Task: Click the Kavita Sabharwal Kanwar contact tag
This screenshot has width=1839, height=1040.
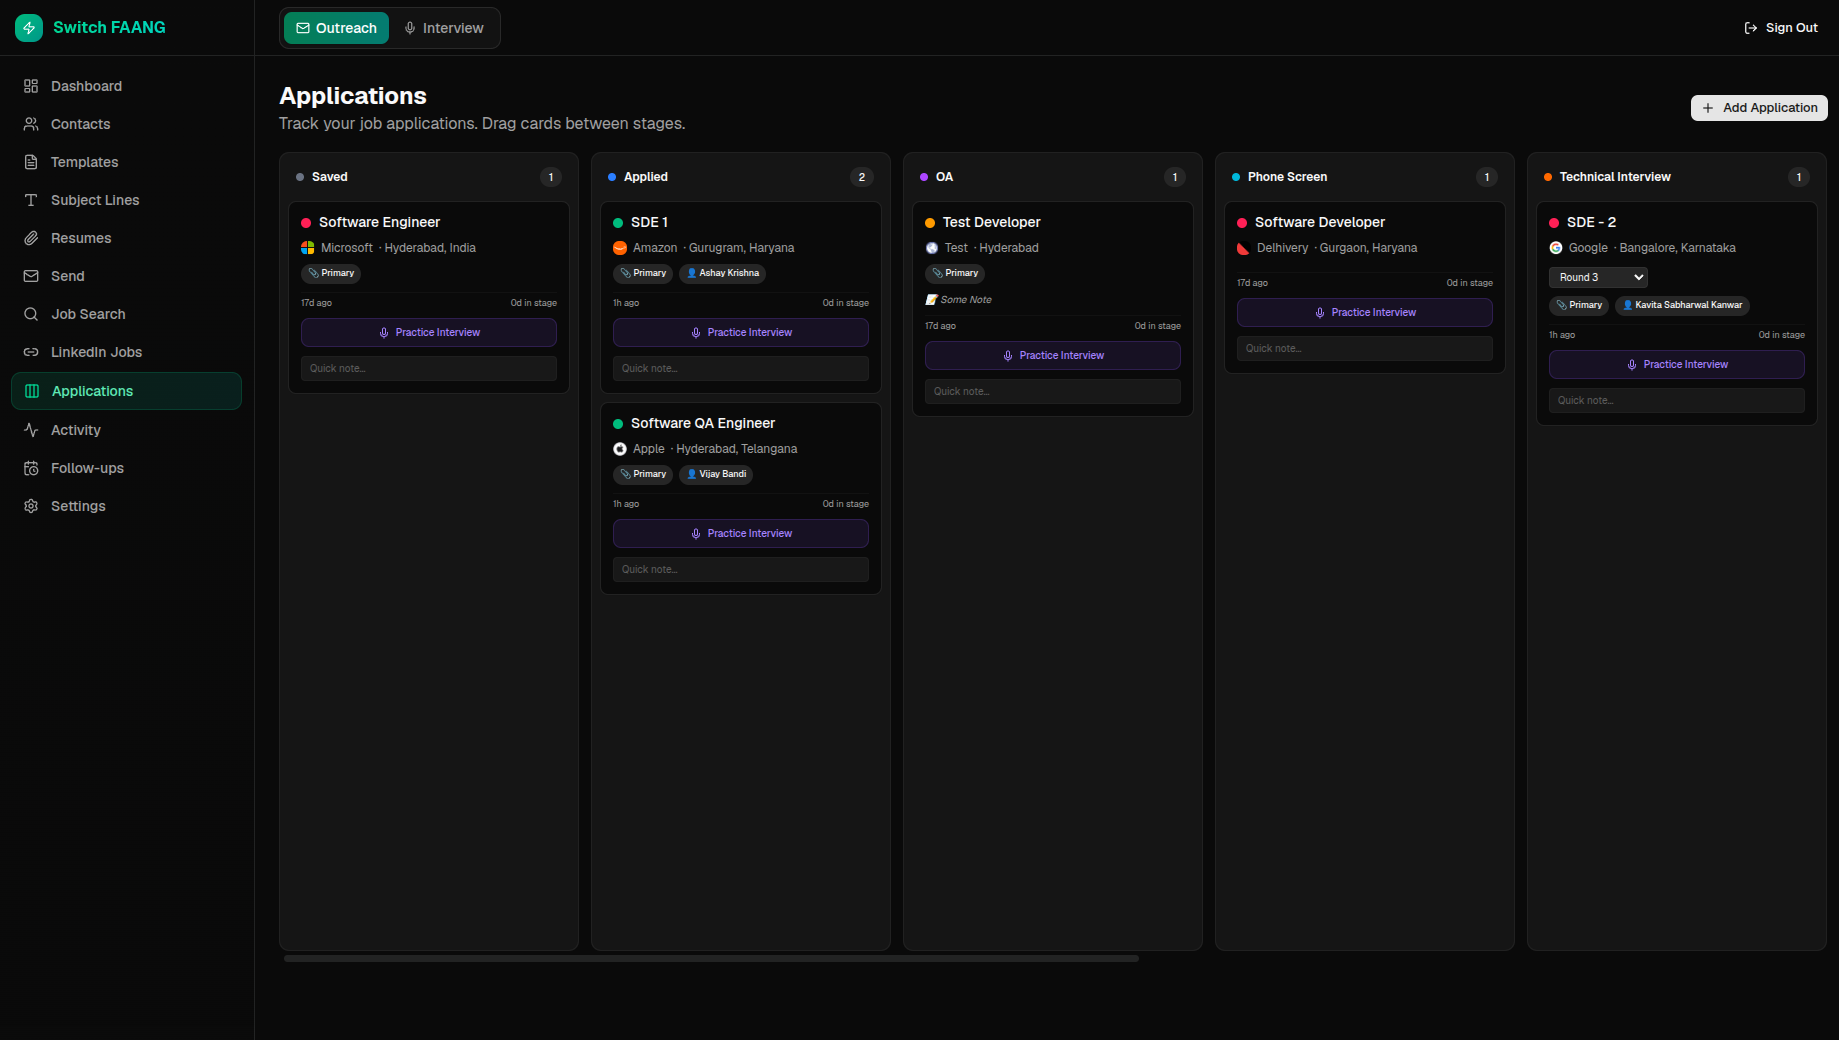Action: click(1682, 305)
